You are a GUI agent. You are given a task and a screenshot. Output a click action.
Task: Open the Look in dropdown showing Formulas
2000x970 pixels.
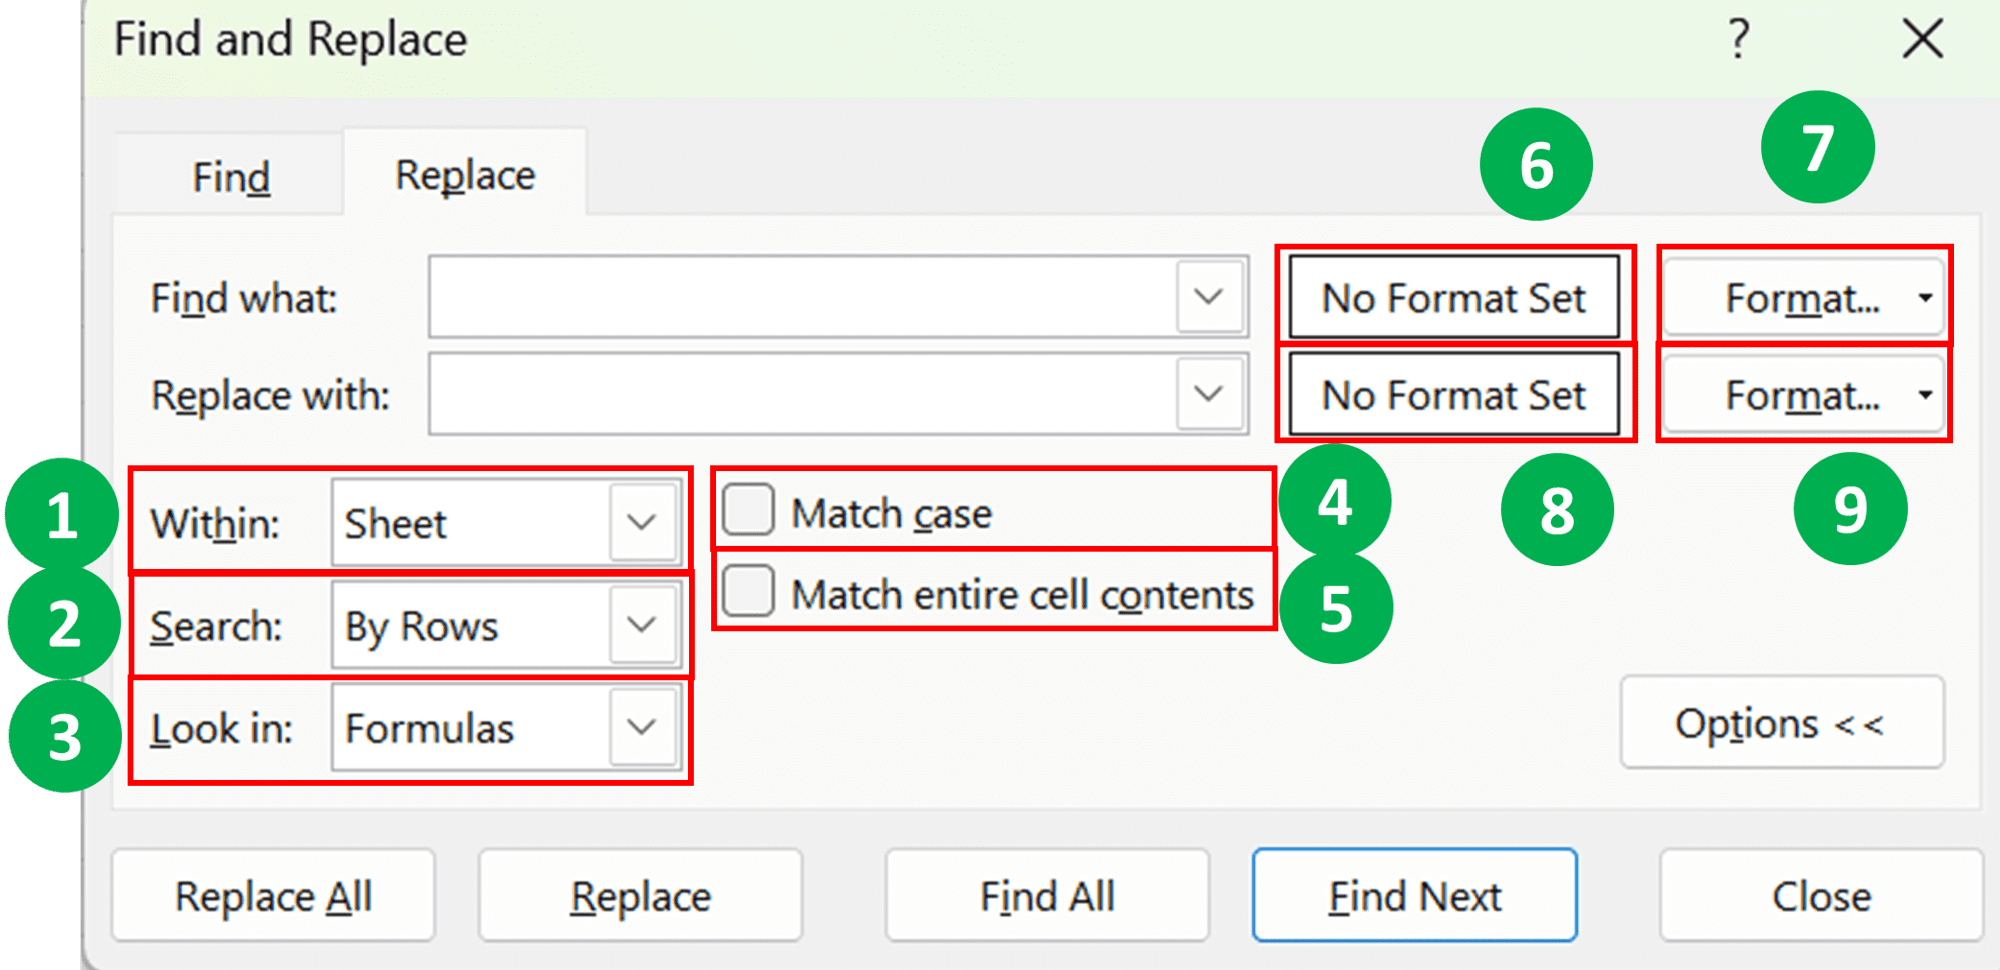pos(507,727)
